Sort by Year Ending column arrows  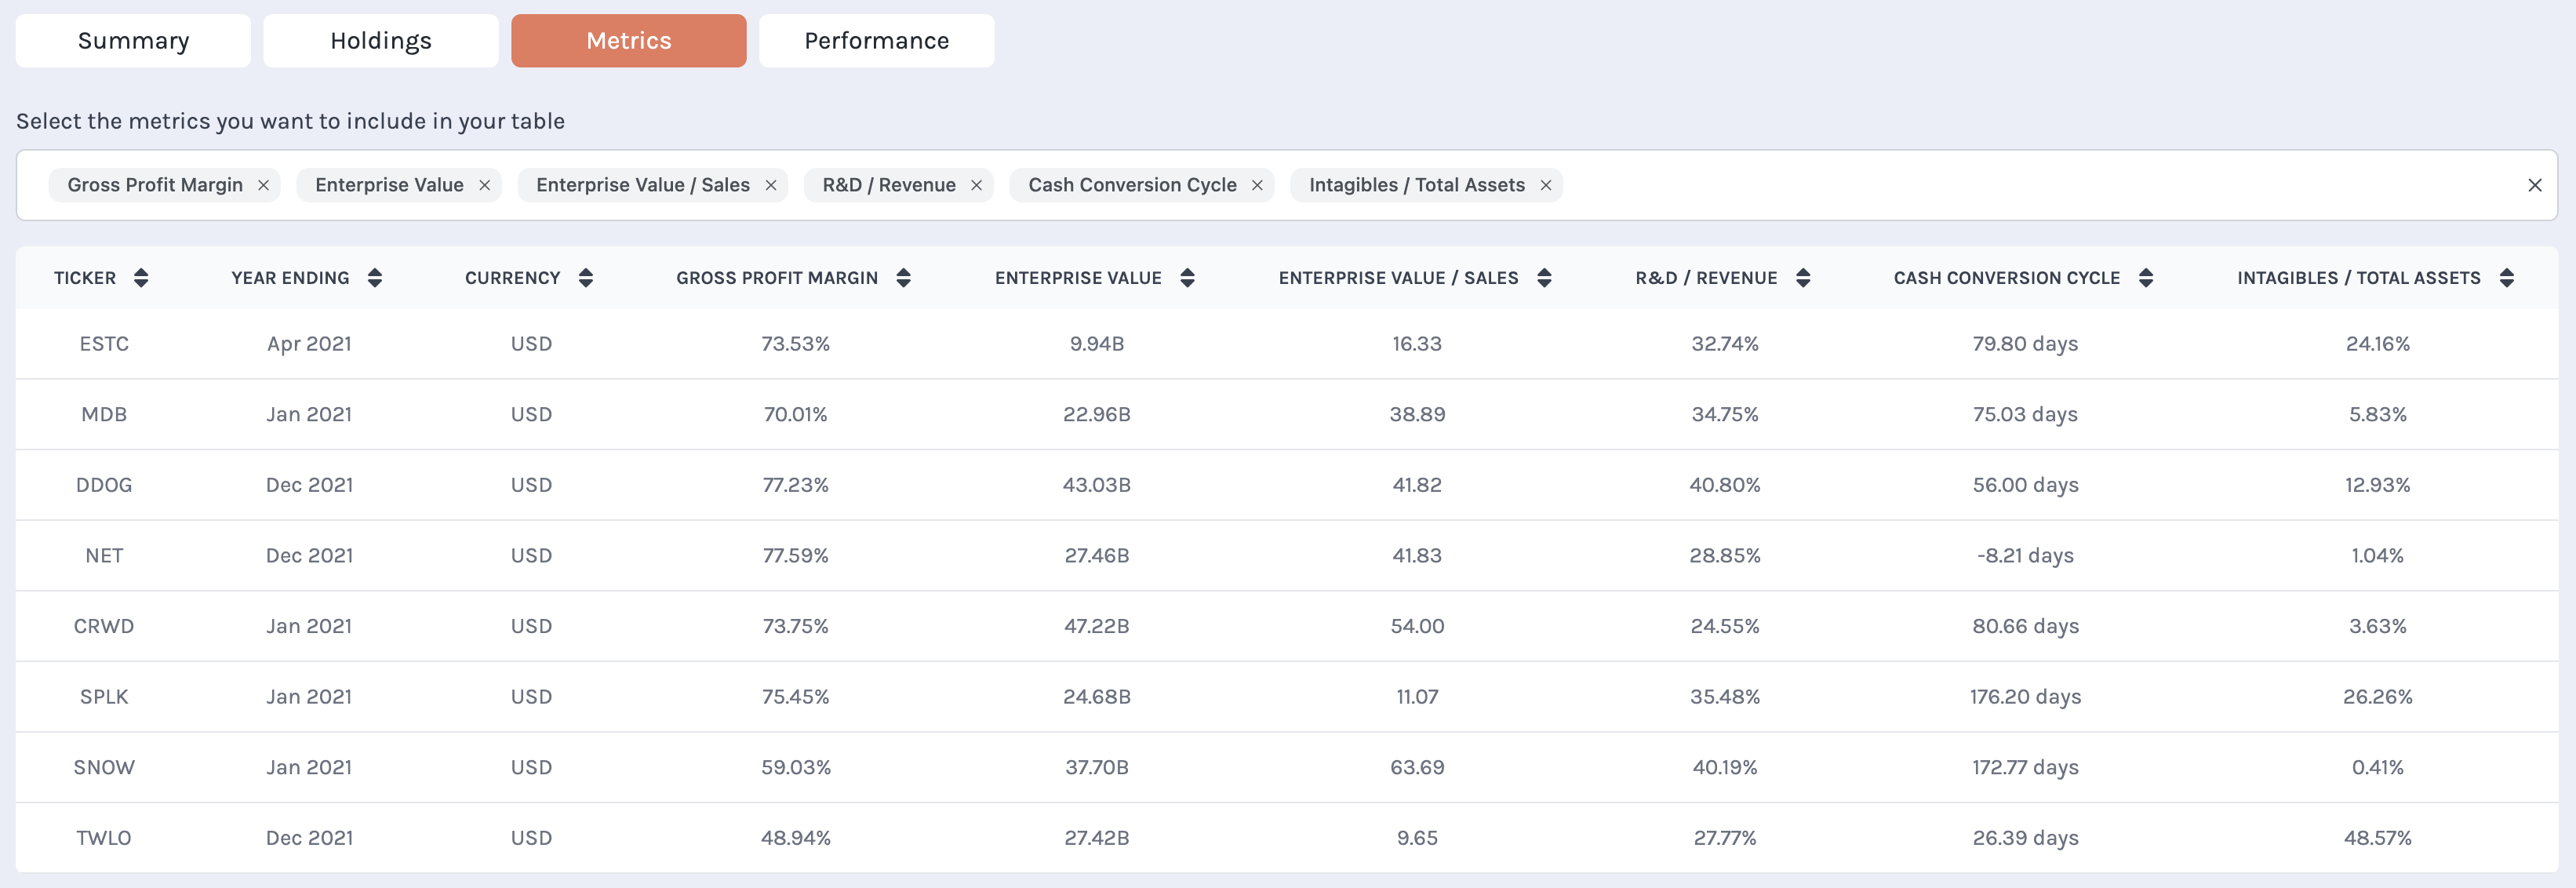click(375, 278)
